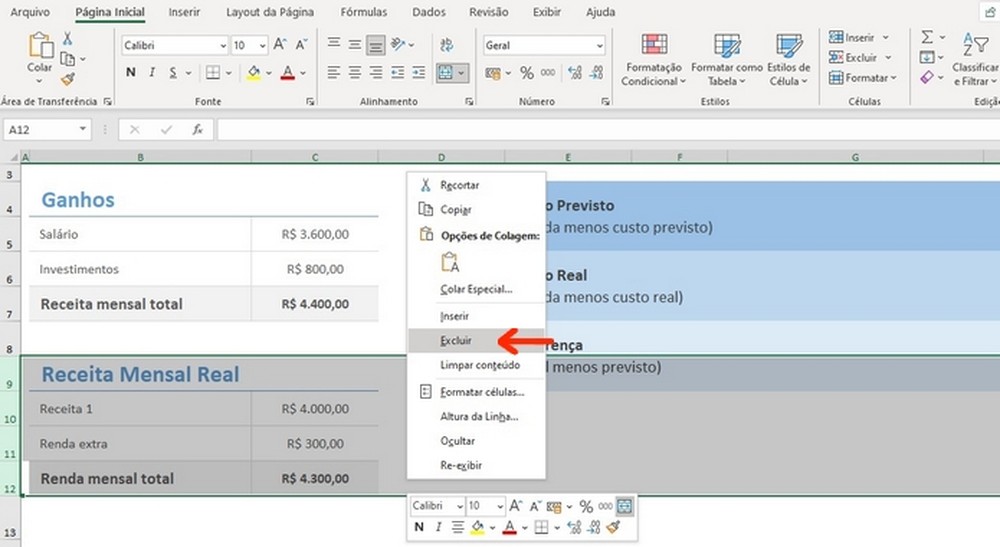
Task: Increase font size using the ribbon's larger A
Action: (279, 45)
